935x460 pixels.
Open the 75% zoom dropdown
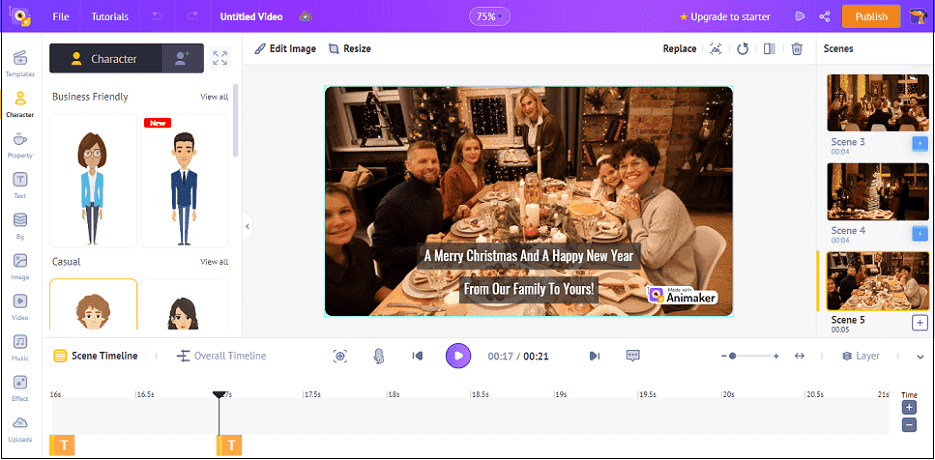[x=489, y=17]
